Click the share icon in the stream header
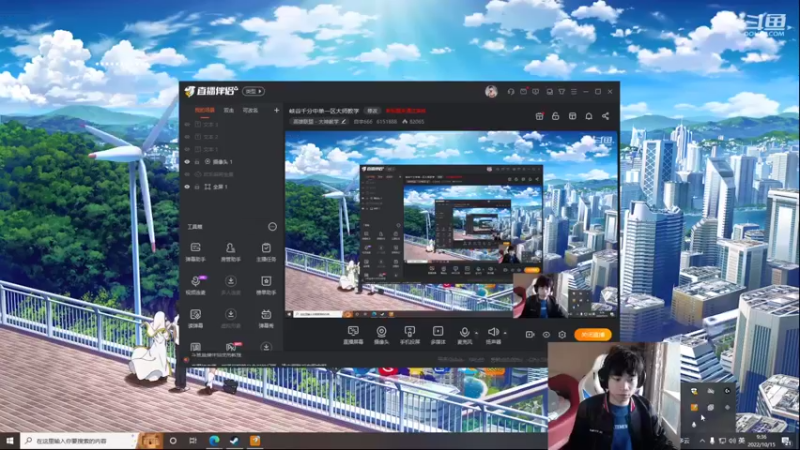The height and width of the screenshot is (450, 800). point(605,116)
